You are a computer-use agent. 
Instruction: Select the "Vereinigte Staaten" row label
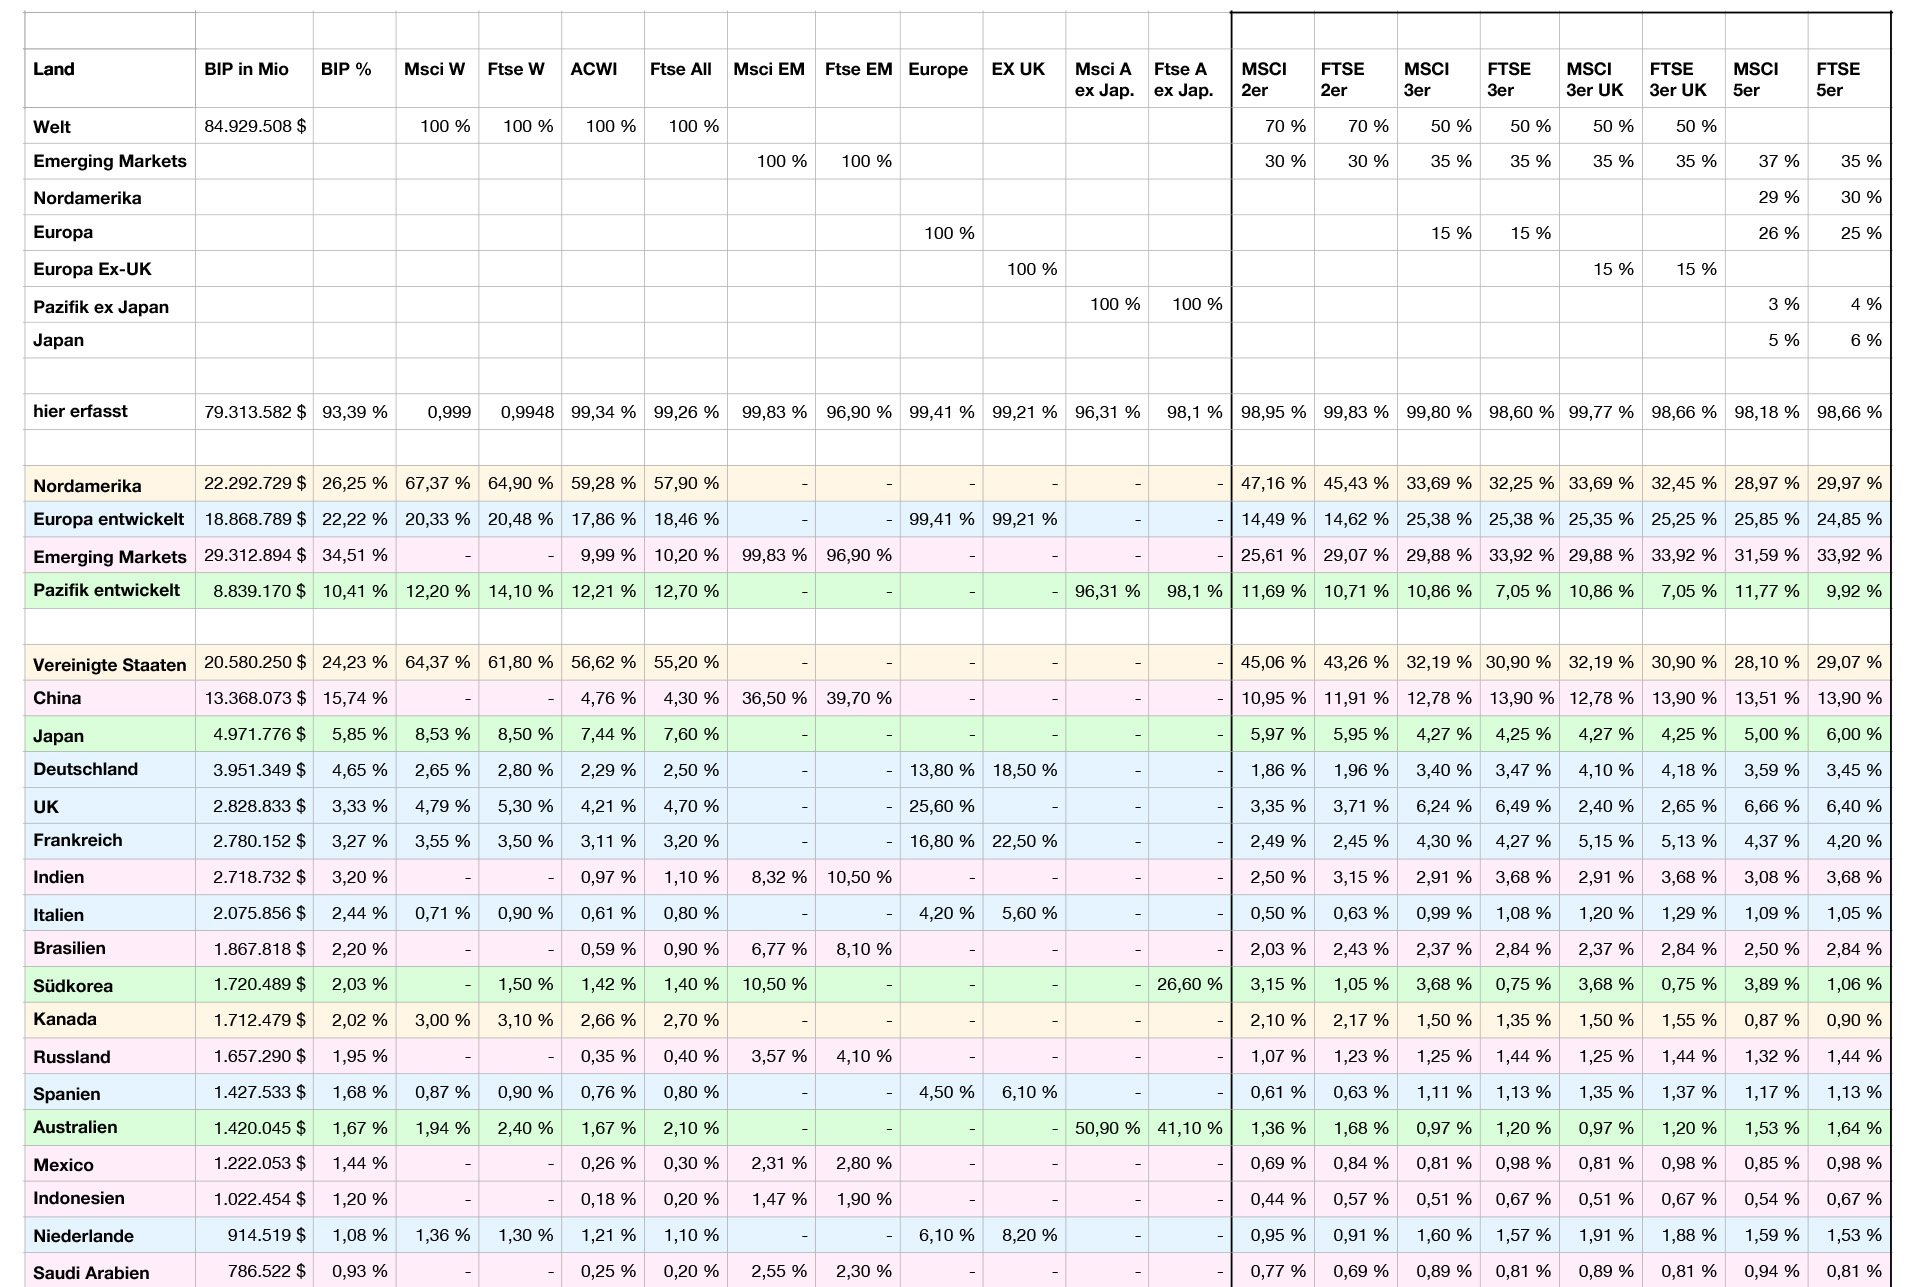[x=110, y=665]
